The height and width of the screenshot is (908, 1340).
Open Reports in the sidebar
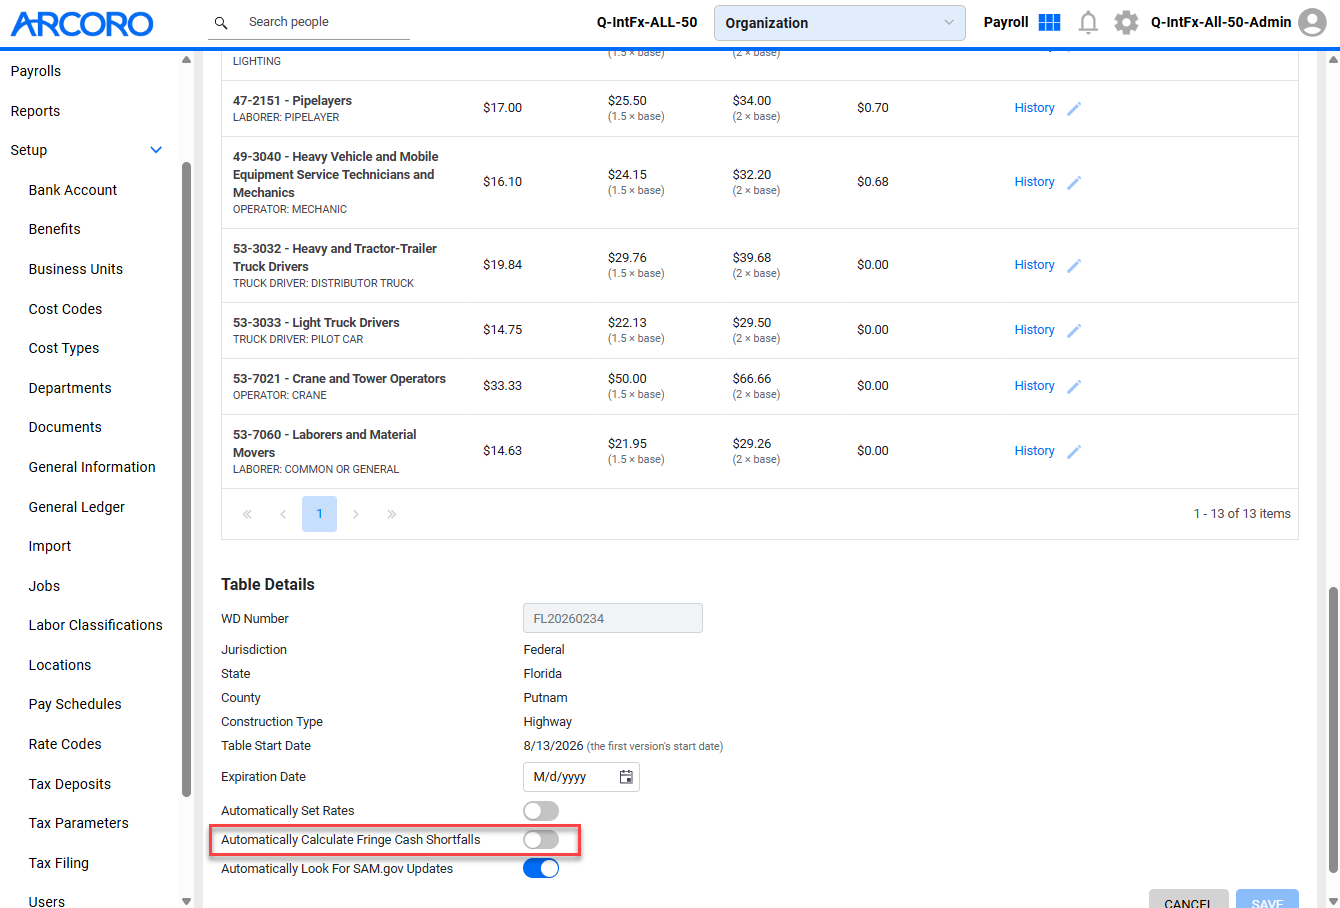[35, 111]
